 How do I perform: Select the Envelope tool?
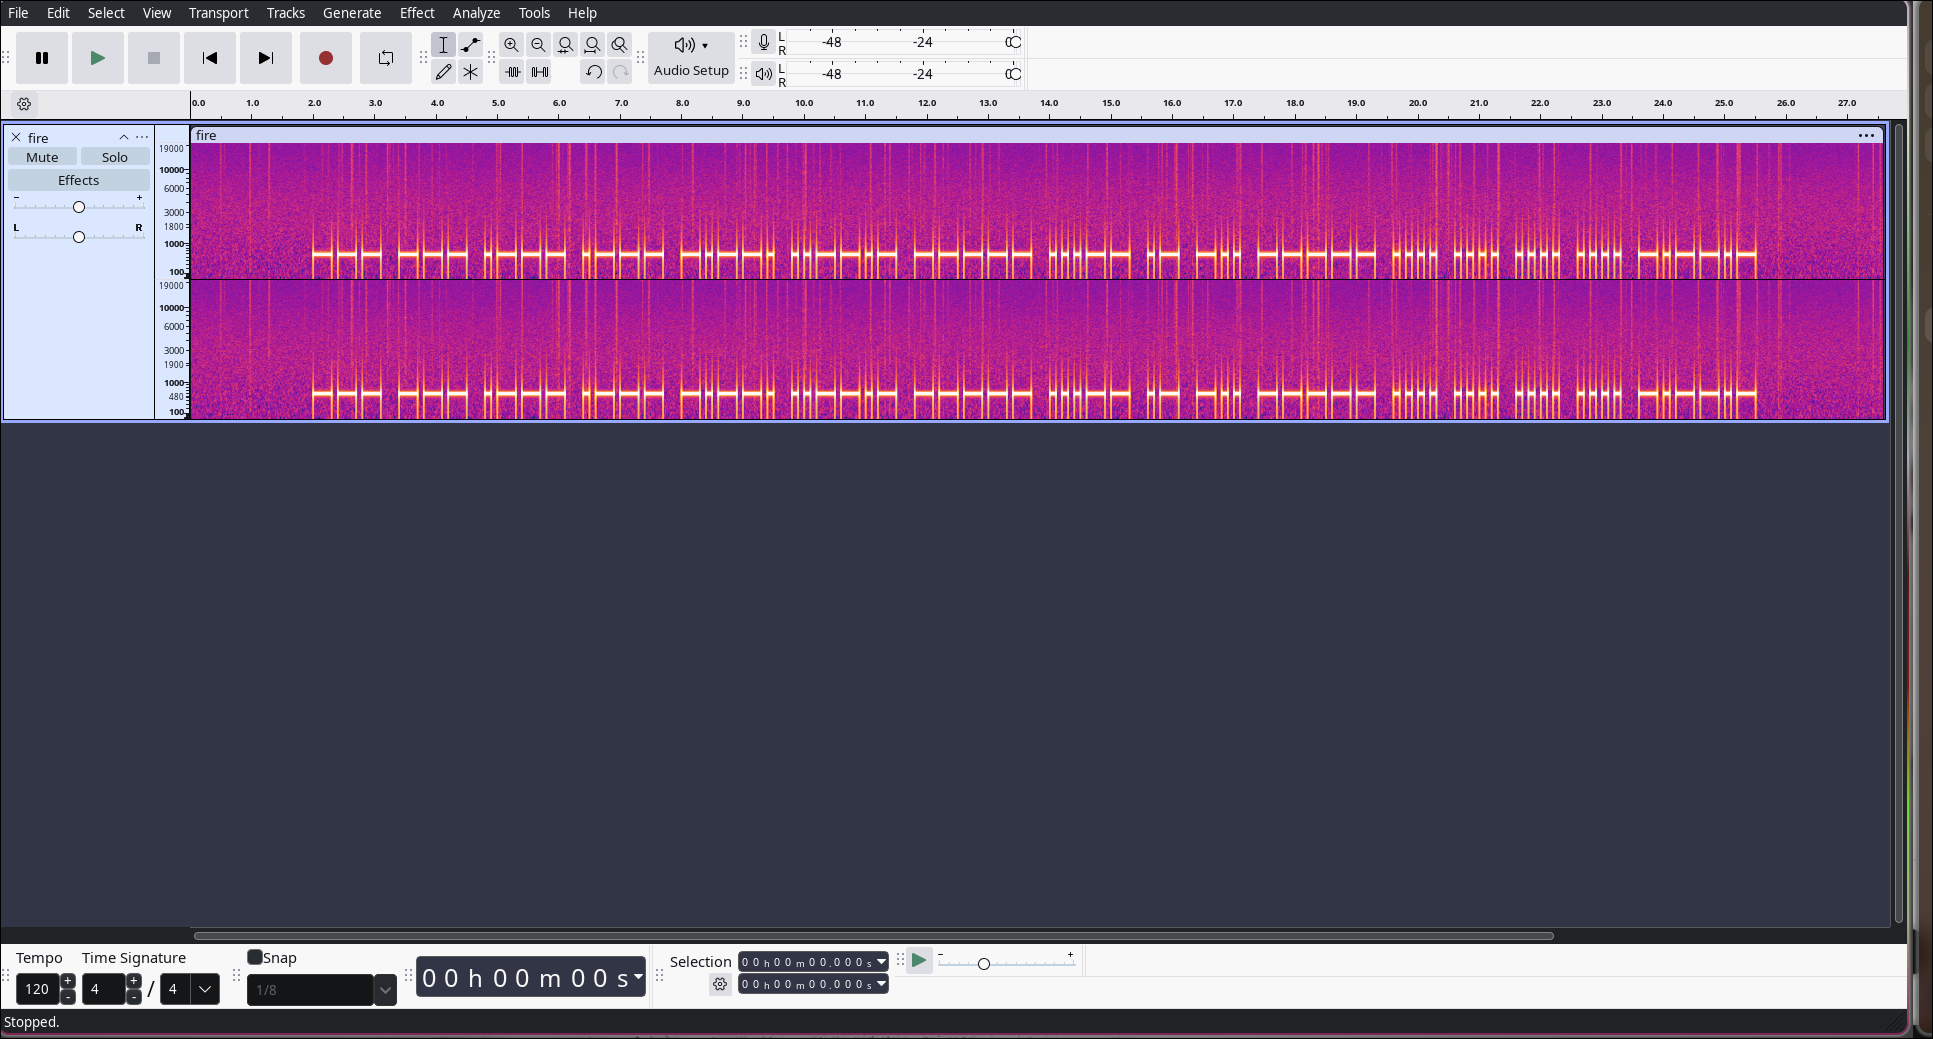click(470, 45)
